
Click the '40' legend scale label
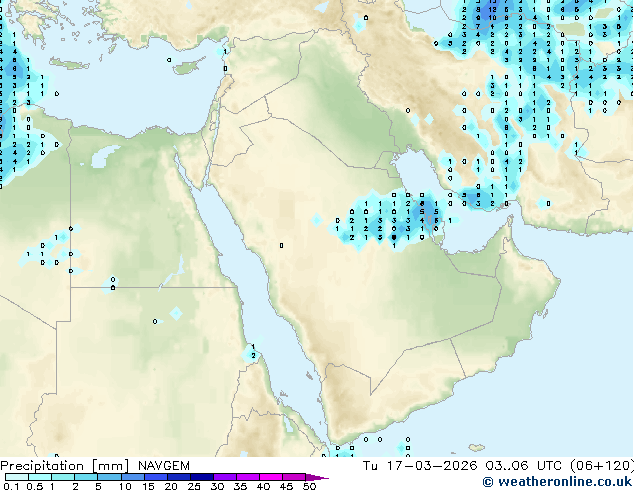(263, 486)
